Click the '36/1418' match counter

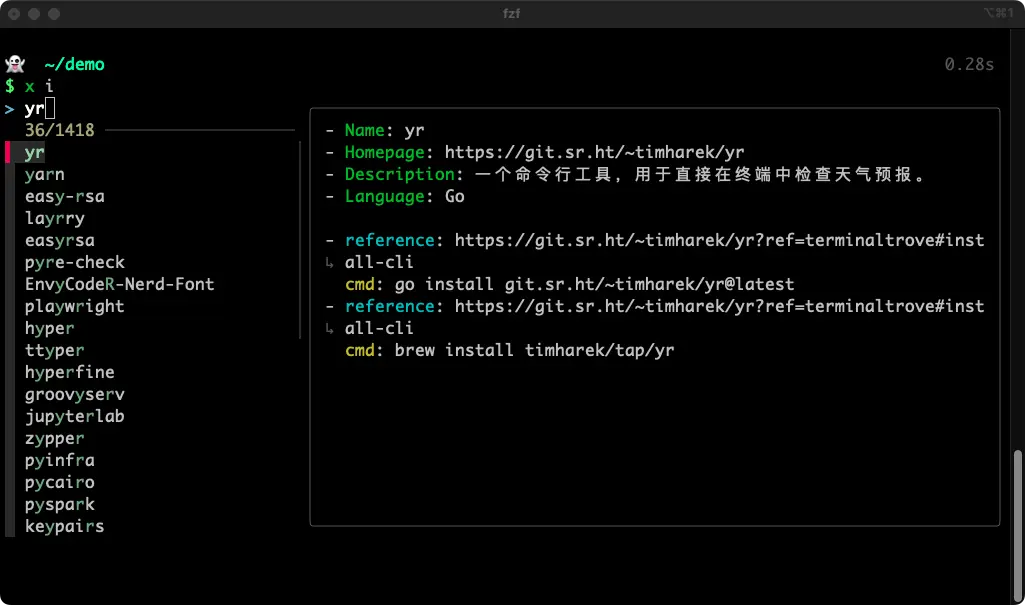(59, 130)
